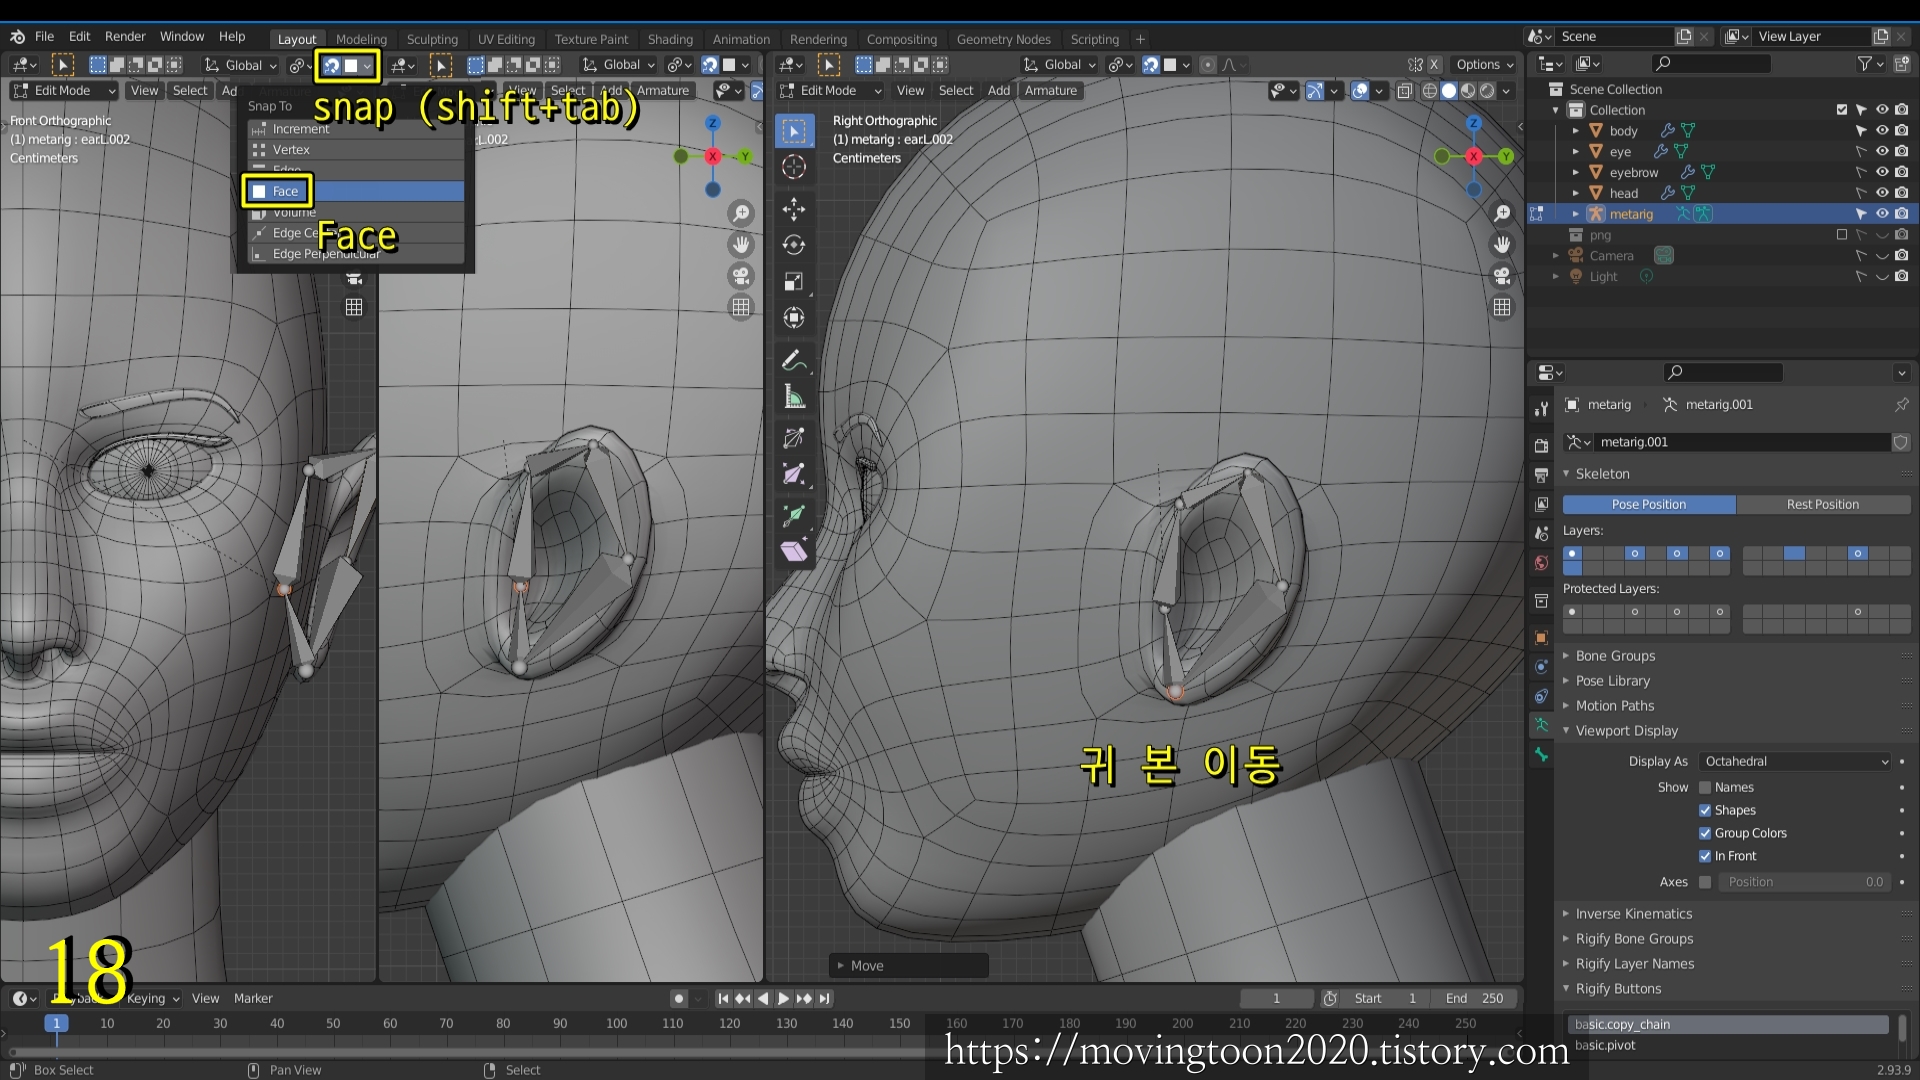Expand the Inverse Kinematics panel
The width and height of the screenshot is (1920, 1080).
click(x=1633, y=914)
